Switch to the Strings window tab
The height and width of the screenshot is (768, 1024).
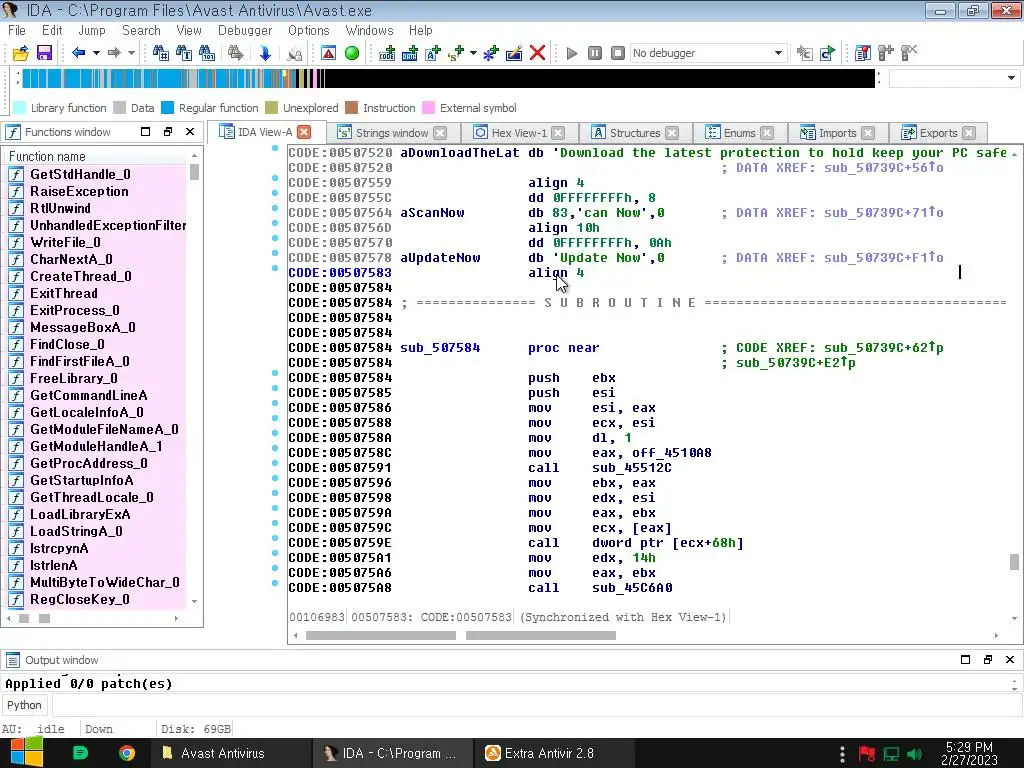(x=391, y=133)
